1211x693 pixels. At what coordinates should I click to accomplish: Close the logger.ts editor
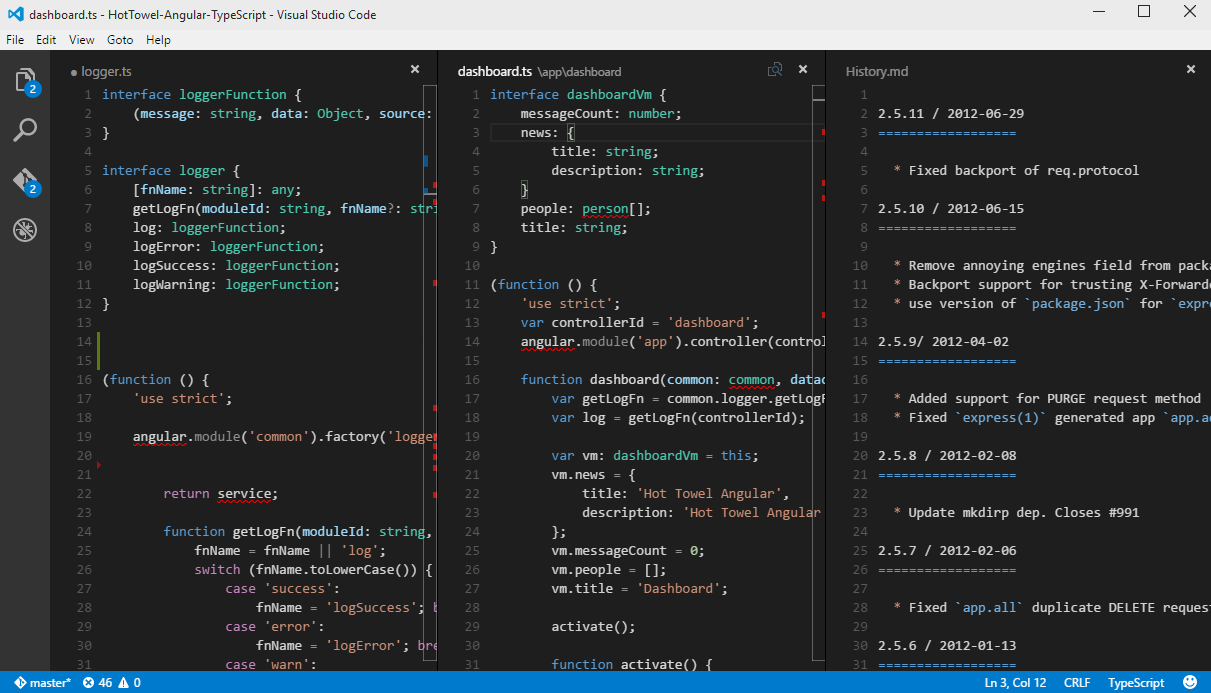415,70
